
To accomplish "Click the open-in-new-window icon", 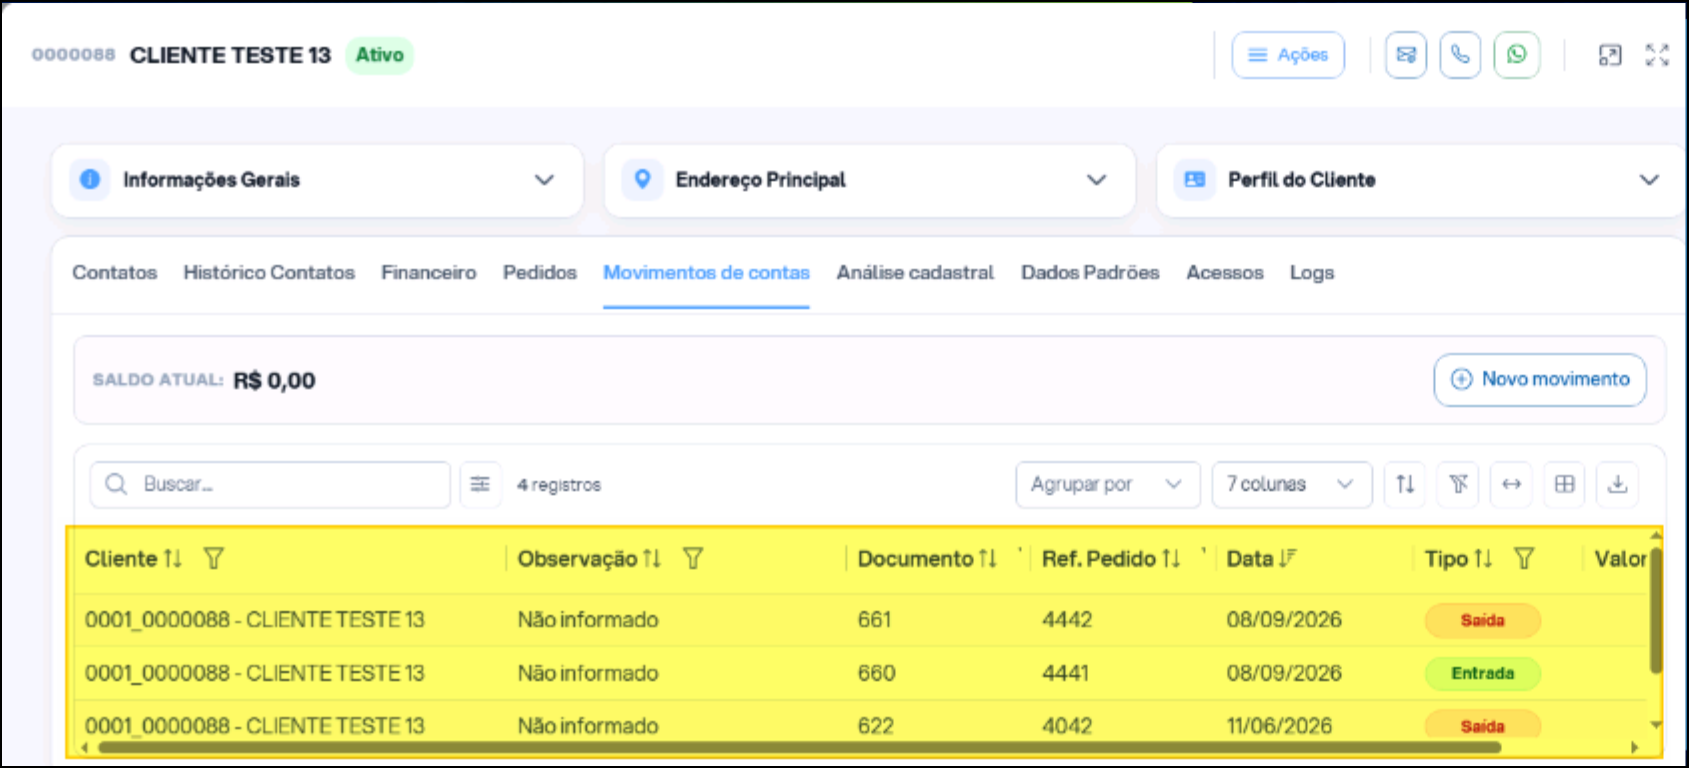I will point(1610,55).
